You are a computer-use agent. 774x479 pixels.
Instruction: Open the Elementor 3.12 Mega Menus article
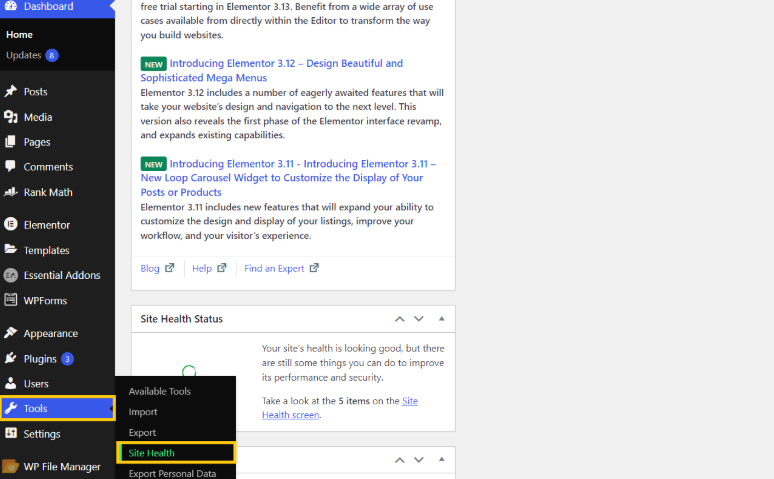[x=285, y=63]
